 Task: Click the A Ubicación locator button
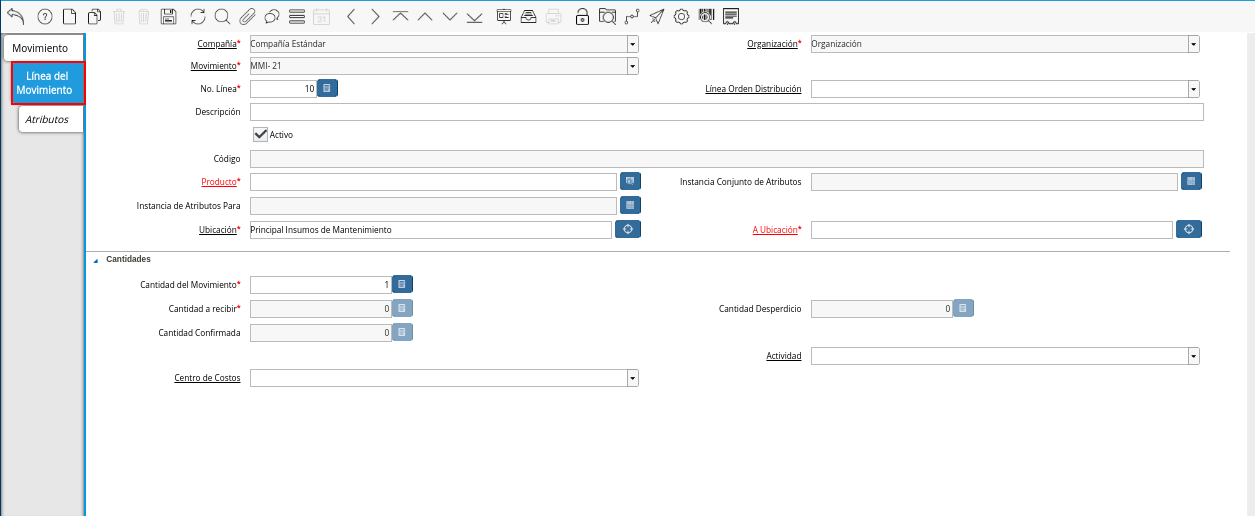(x=1188, y=229)
